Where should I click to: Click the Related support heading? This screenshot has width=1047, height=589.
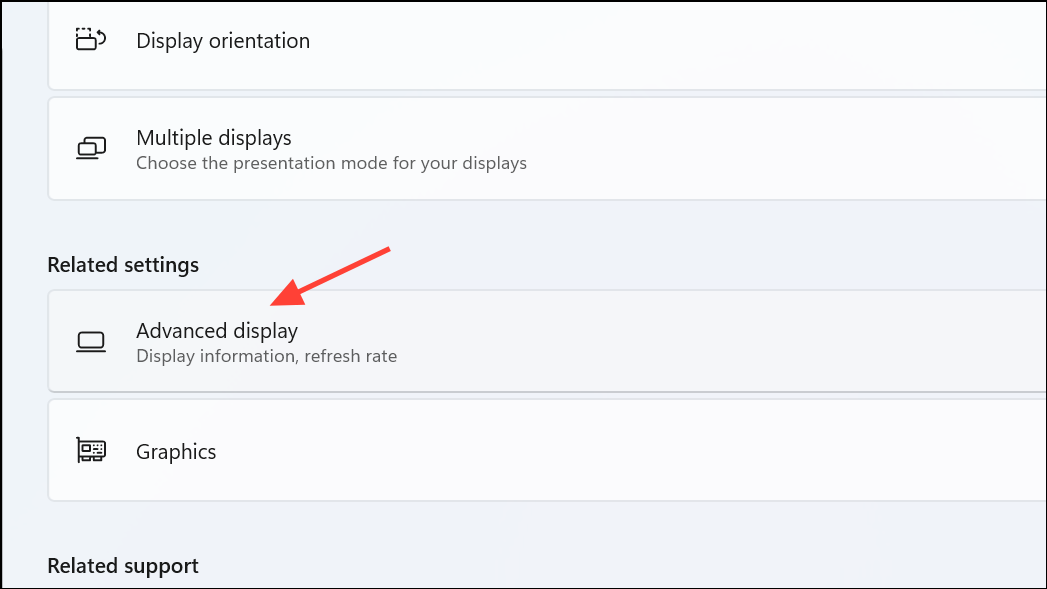(122, 565)
